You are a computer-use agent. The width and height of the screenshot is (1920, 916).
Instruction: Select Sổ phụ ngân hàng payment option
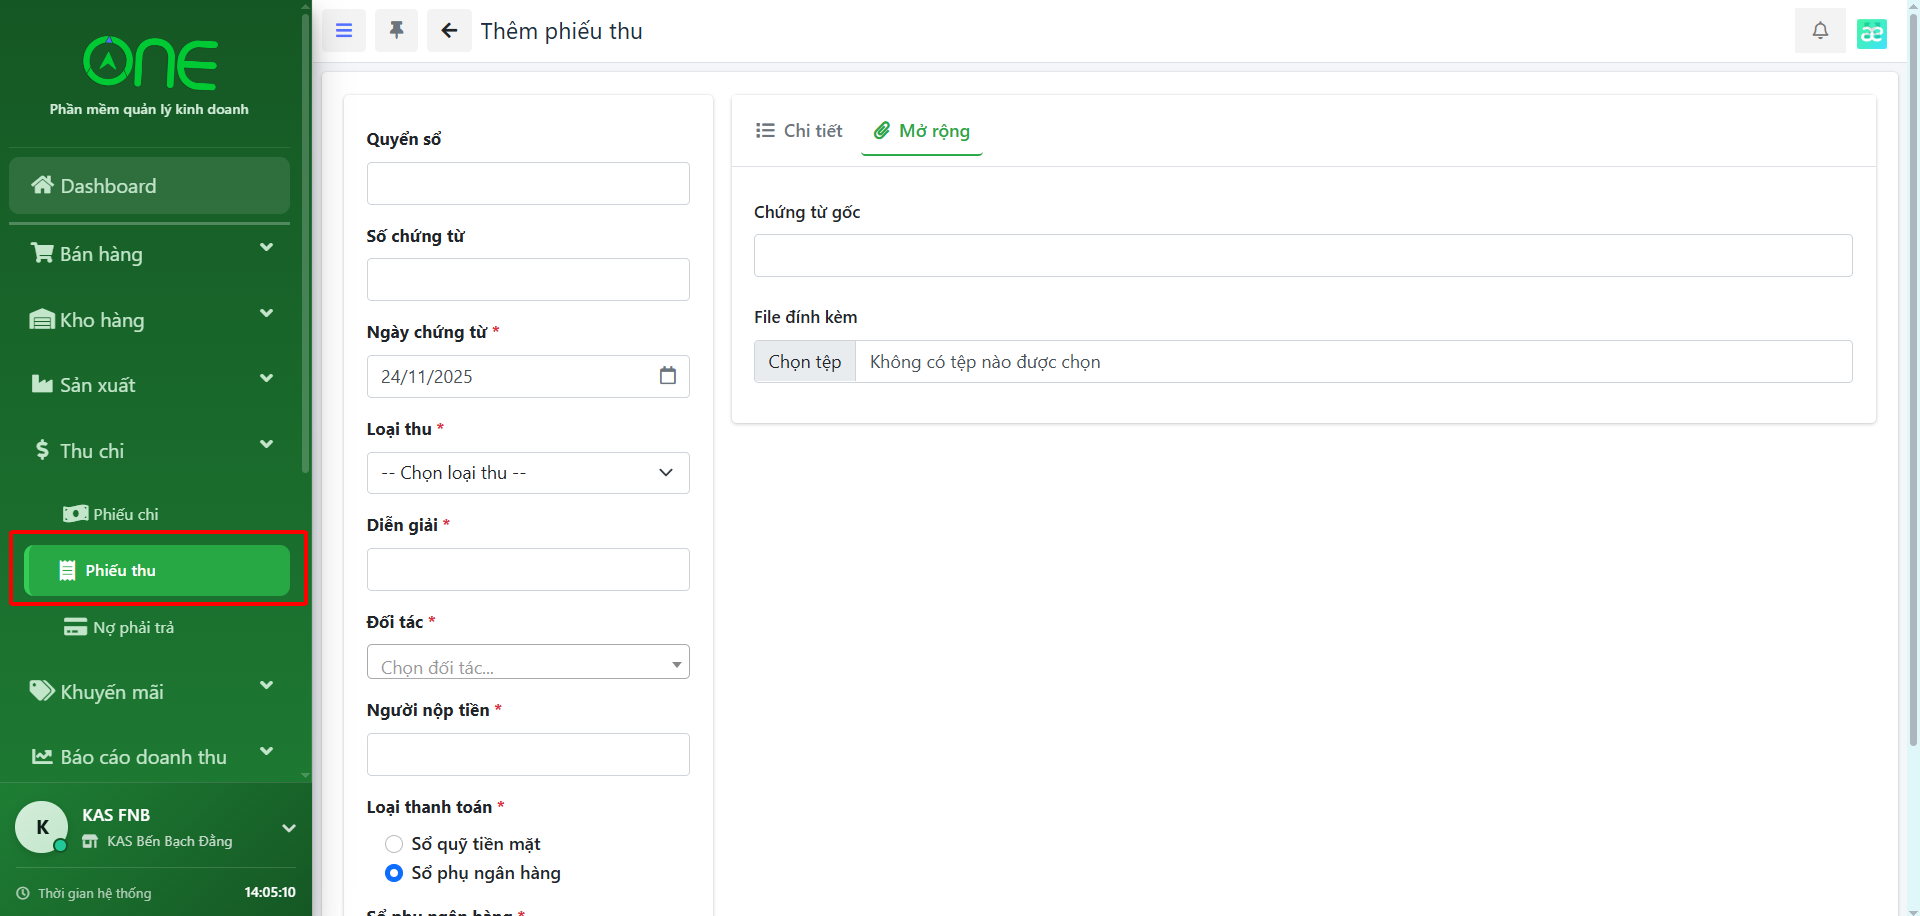pos(394,873)
